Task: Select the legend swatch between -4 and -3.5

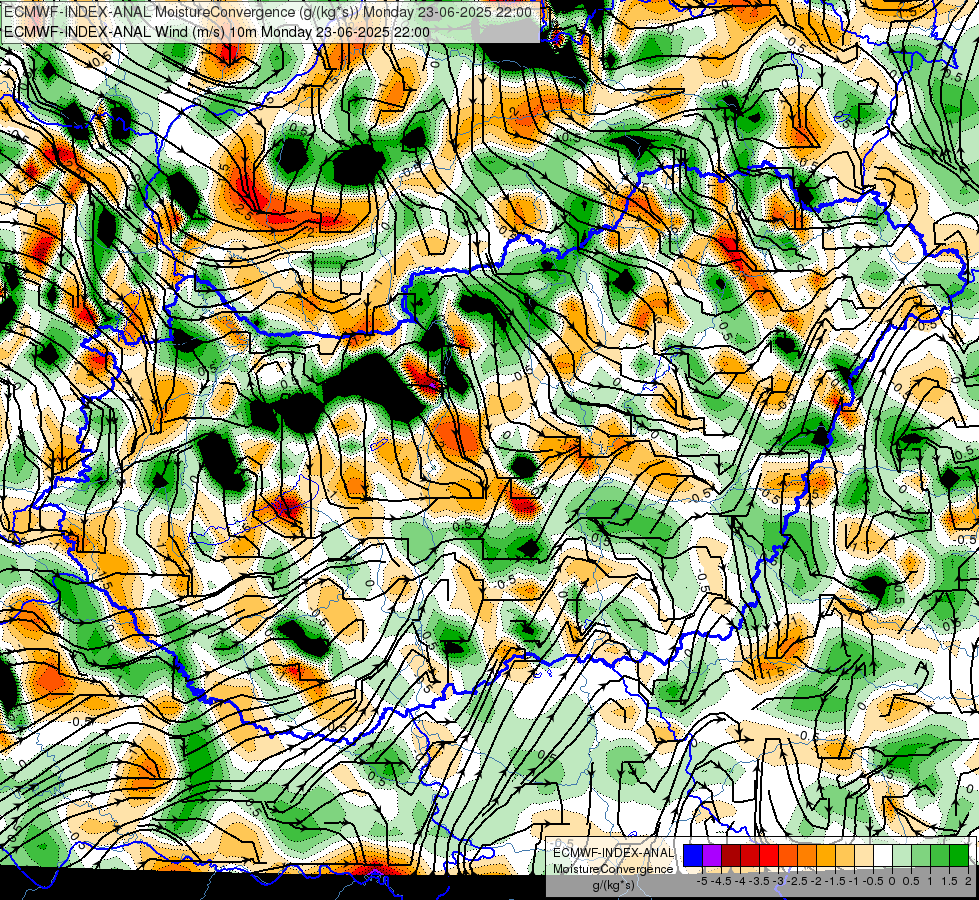Action: (750, 855)
